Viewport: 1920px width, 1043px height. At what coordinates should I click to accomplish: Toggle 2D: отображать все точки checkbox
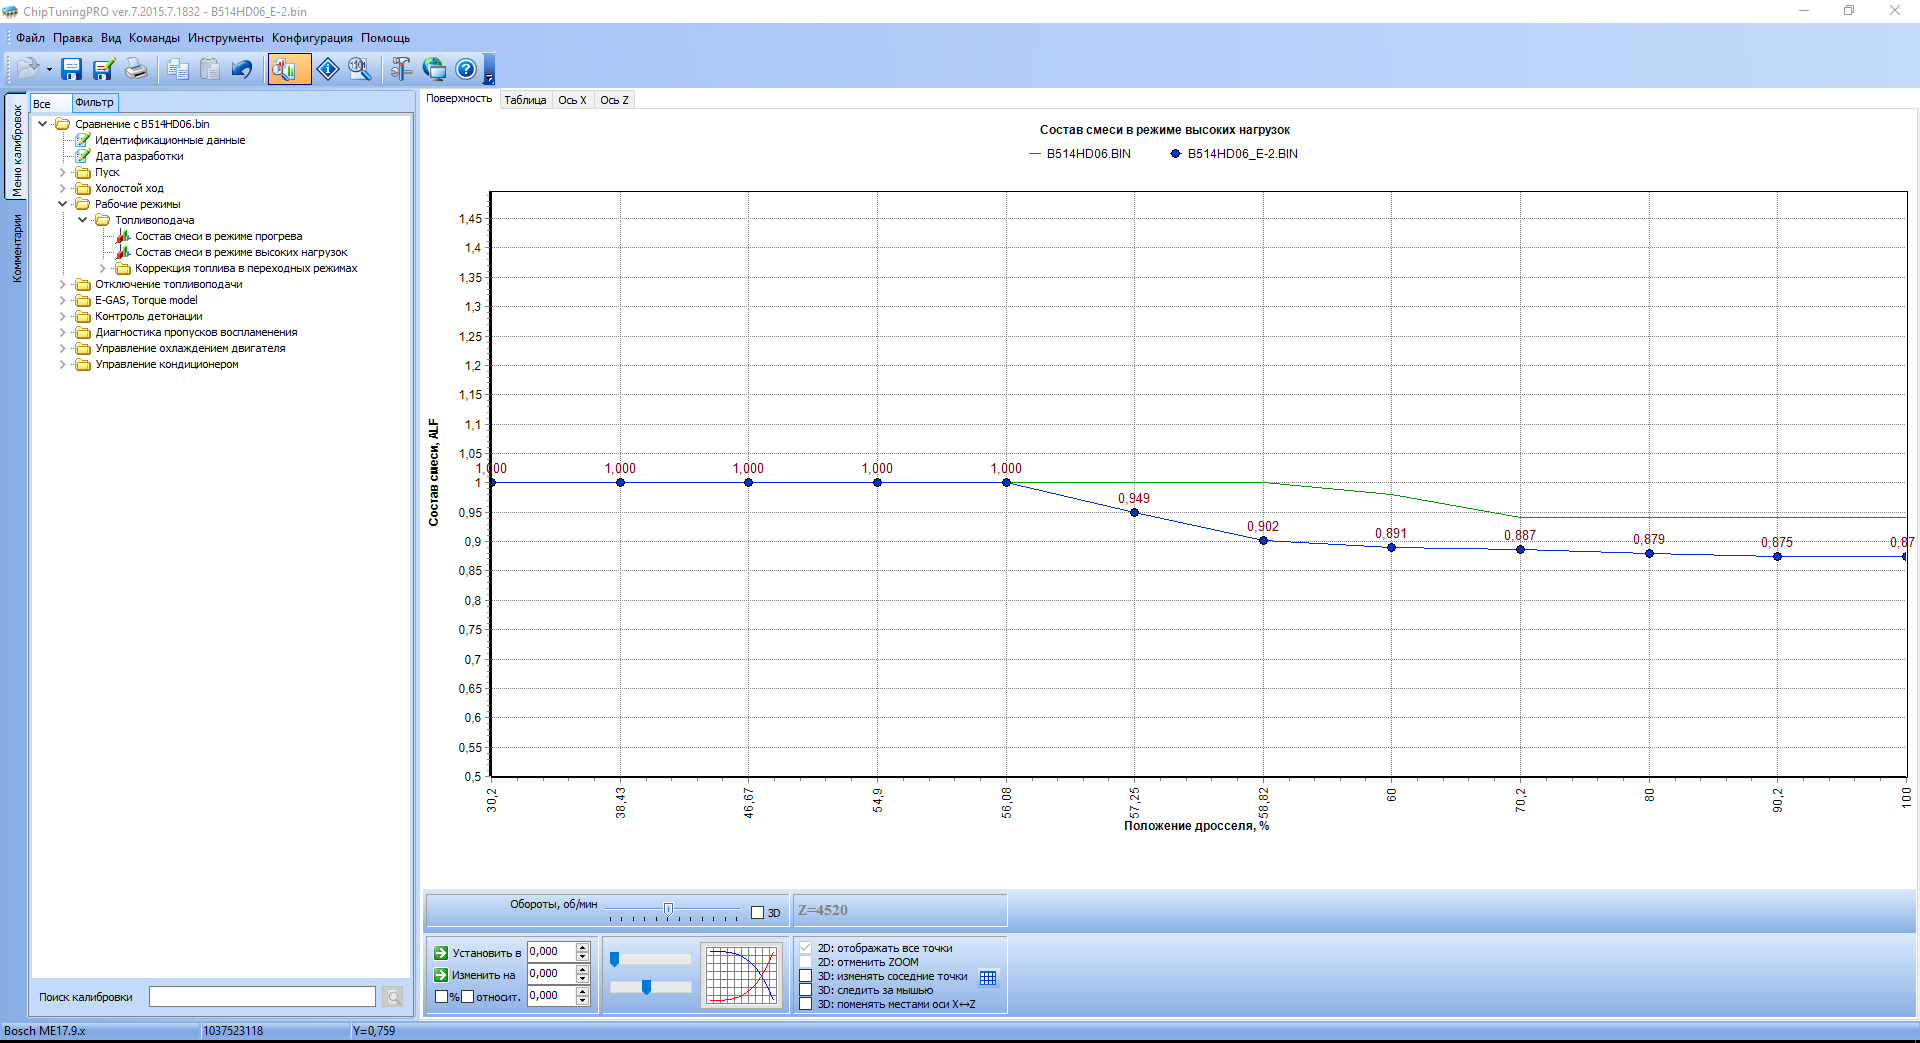(806, 948)
